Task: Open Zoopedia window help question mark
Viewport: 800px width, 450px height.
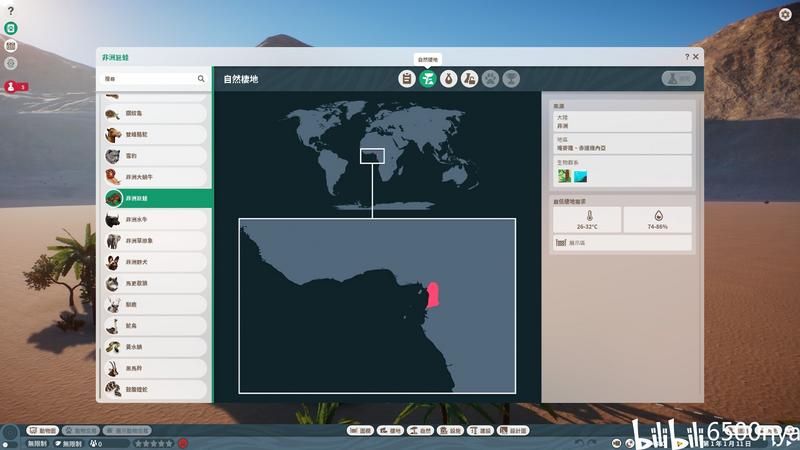Action: tap(687, 57)
